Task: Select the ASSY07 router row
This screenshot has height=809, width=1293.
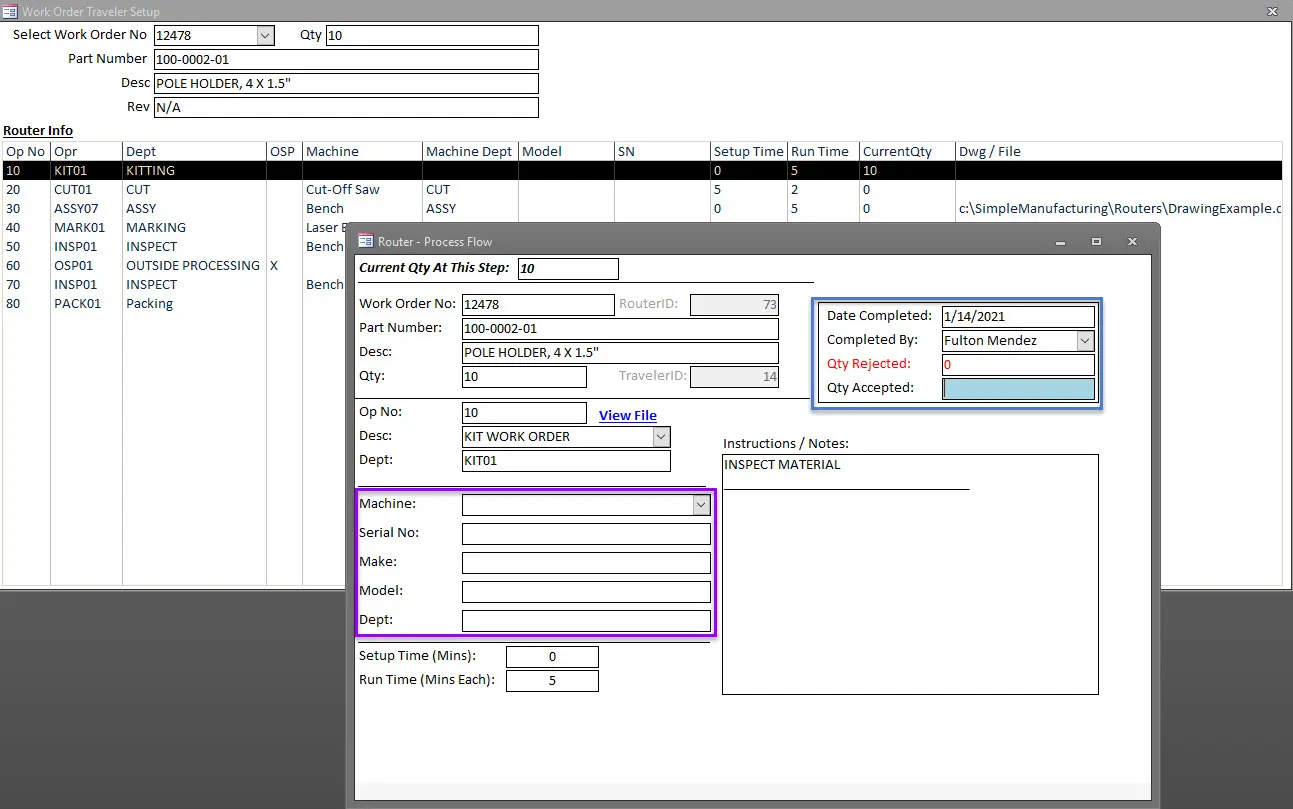Action: (x=76, y=208)
